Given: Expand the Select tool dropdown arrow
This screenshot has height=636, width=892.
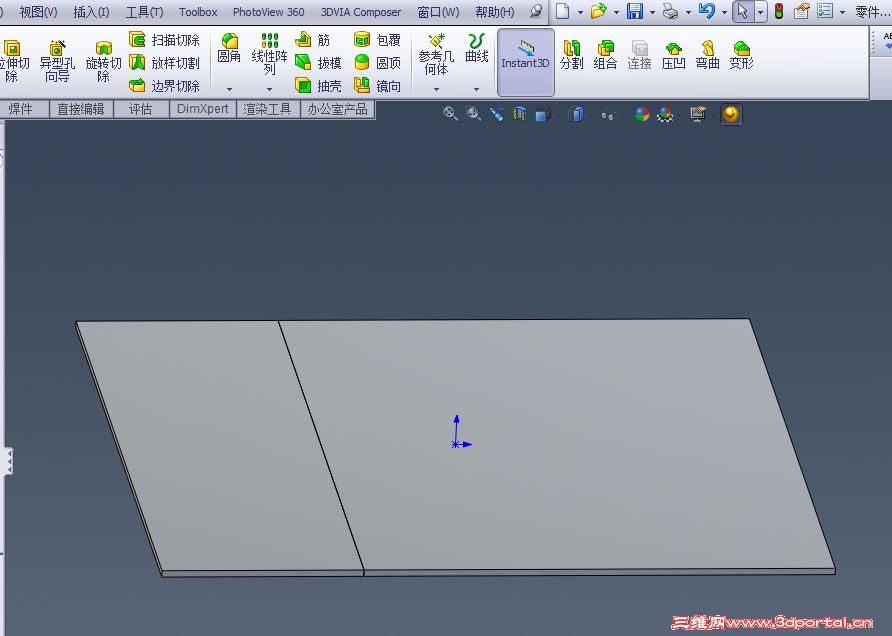Looking at the screenshot, I should click(x=760, y=12).
